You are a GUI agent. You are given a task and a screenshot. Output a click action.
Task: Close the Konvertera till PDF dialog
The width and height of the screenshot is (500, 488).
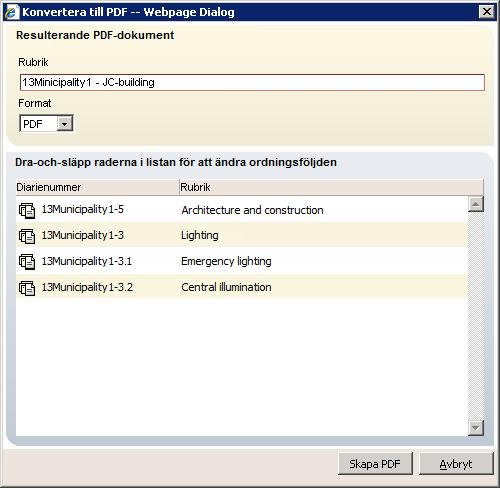coord(487,12)
